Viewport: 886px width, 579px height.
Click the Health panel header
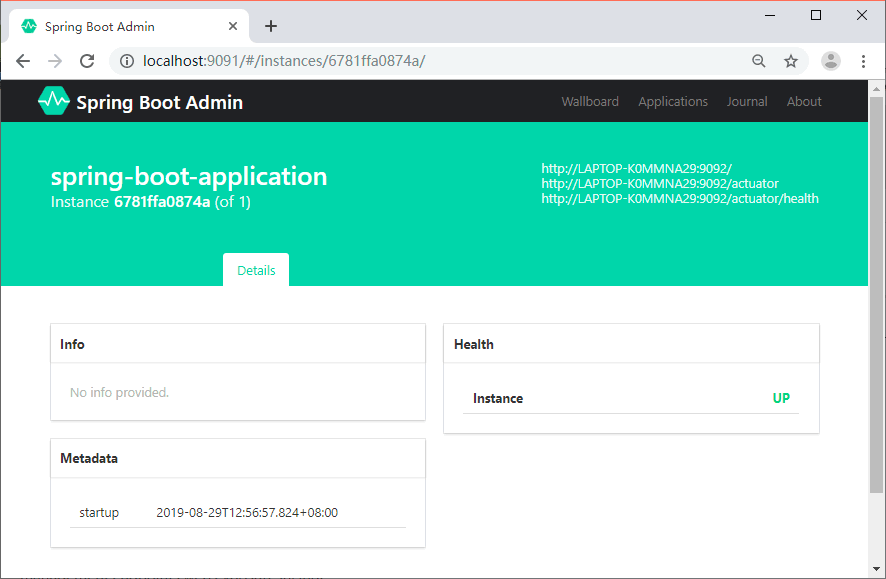tap(631, 344)
